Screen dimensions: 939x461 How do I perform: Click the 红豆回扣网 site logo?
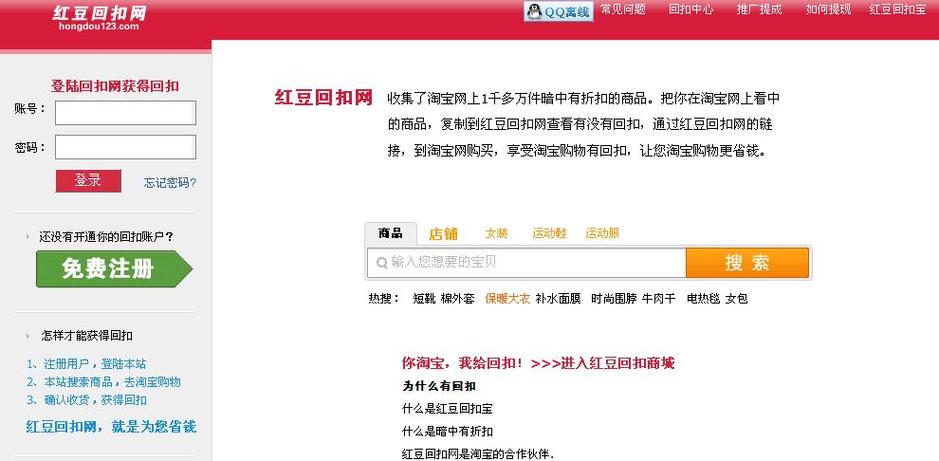coord(99,18)
